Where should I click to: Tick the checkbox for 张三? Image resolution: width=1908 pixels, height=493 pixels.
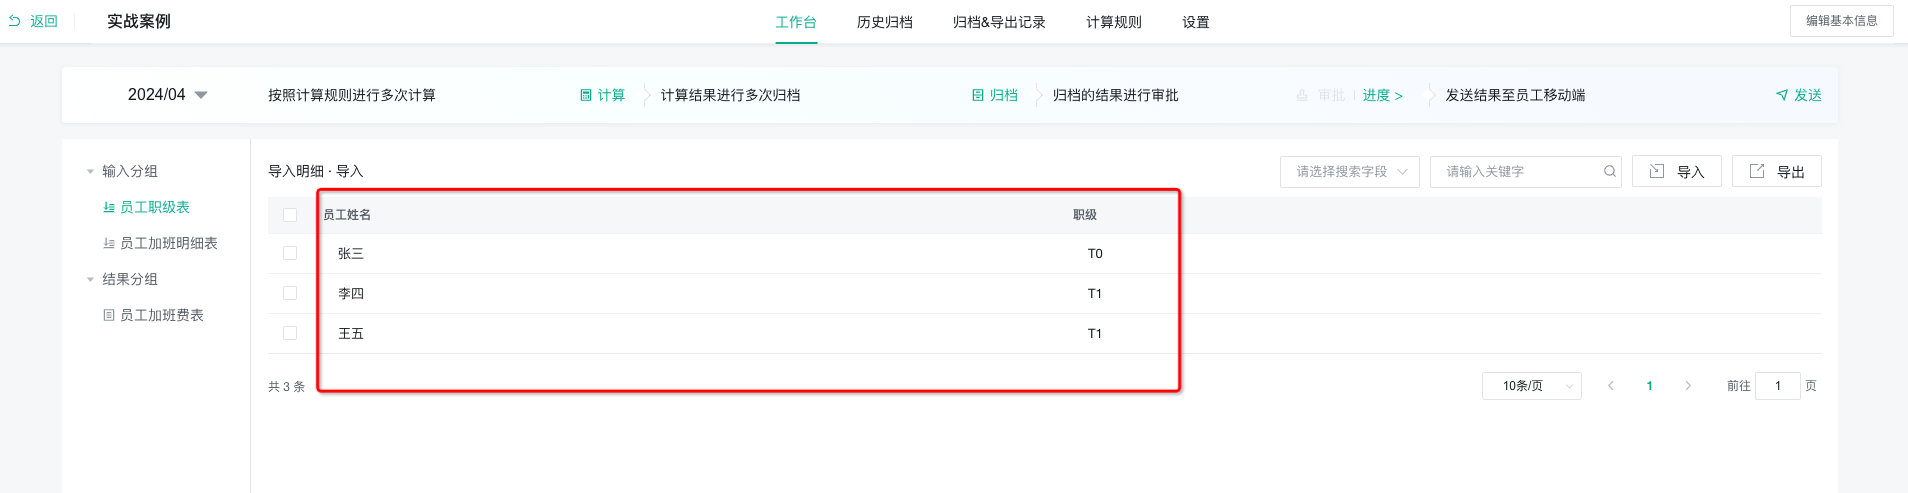point(290,253)
